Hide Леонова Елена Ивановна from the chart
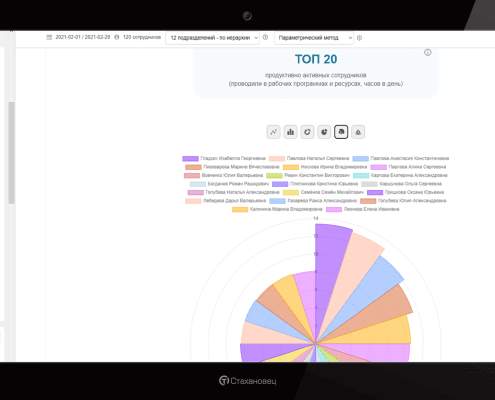Image resolution: width=495 pixels, height=400 pixels. pyautogui.click(x=362, y=209)
